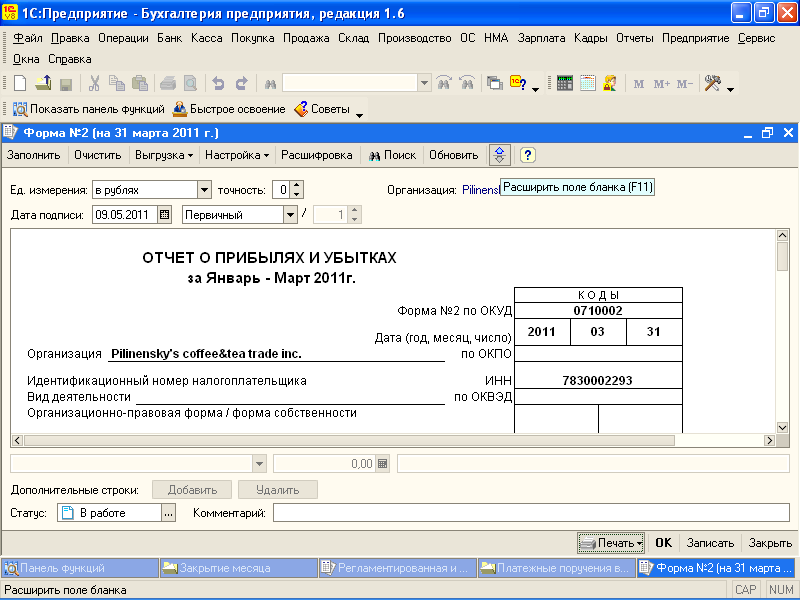Screen dimensions: 800x600
Task: Click the form help question mark icon
Action: (528, 155)
